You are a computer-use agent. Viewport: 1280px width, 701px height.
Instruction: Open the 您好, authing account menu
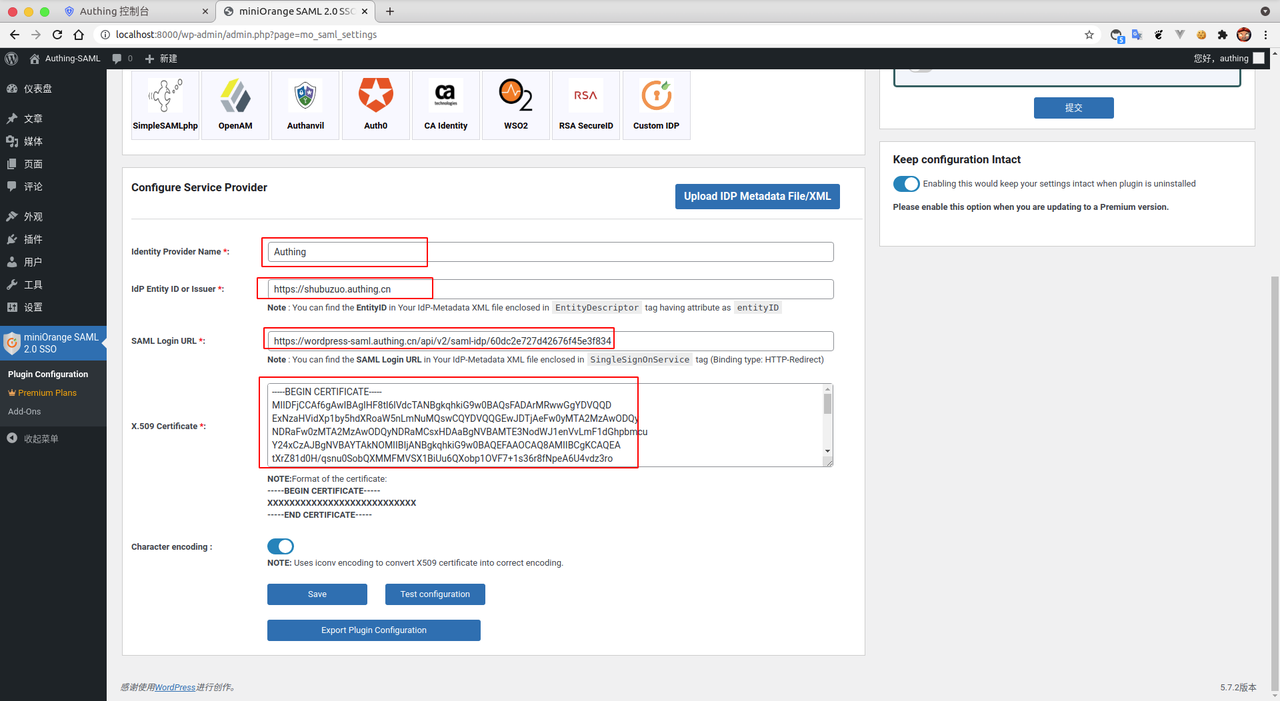tap(1229, 58)
